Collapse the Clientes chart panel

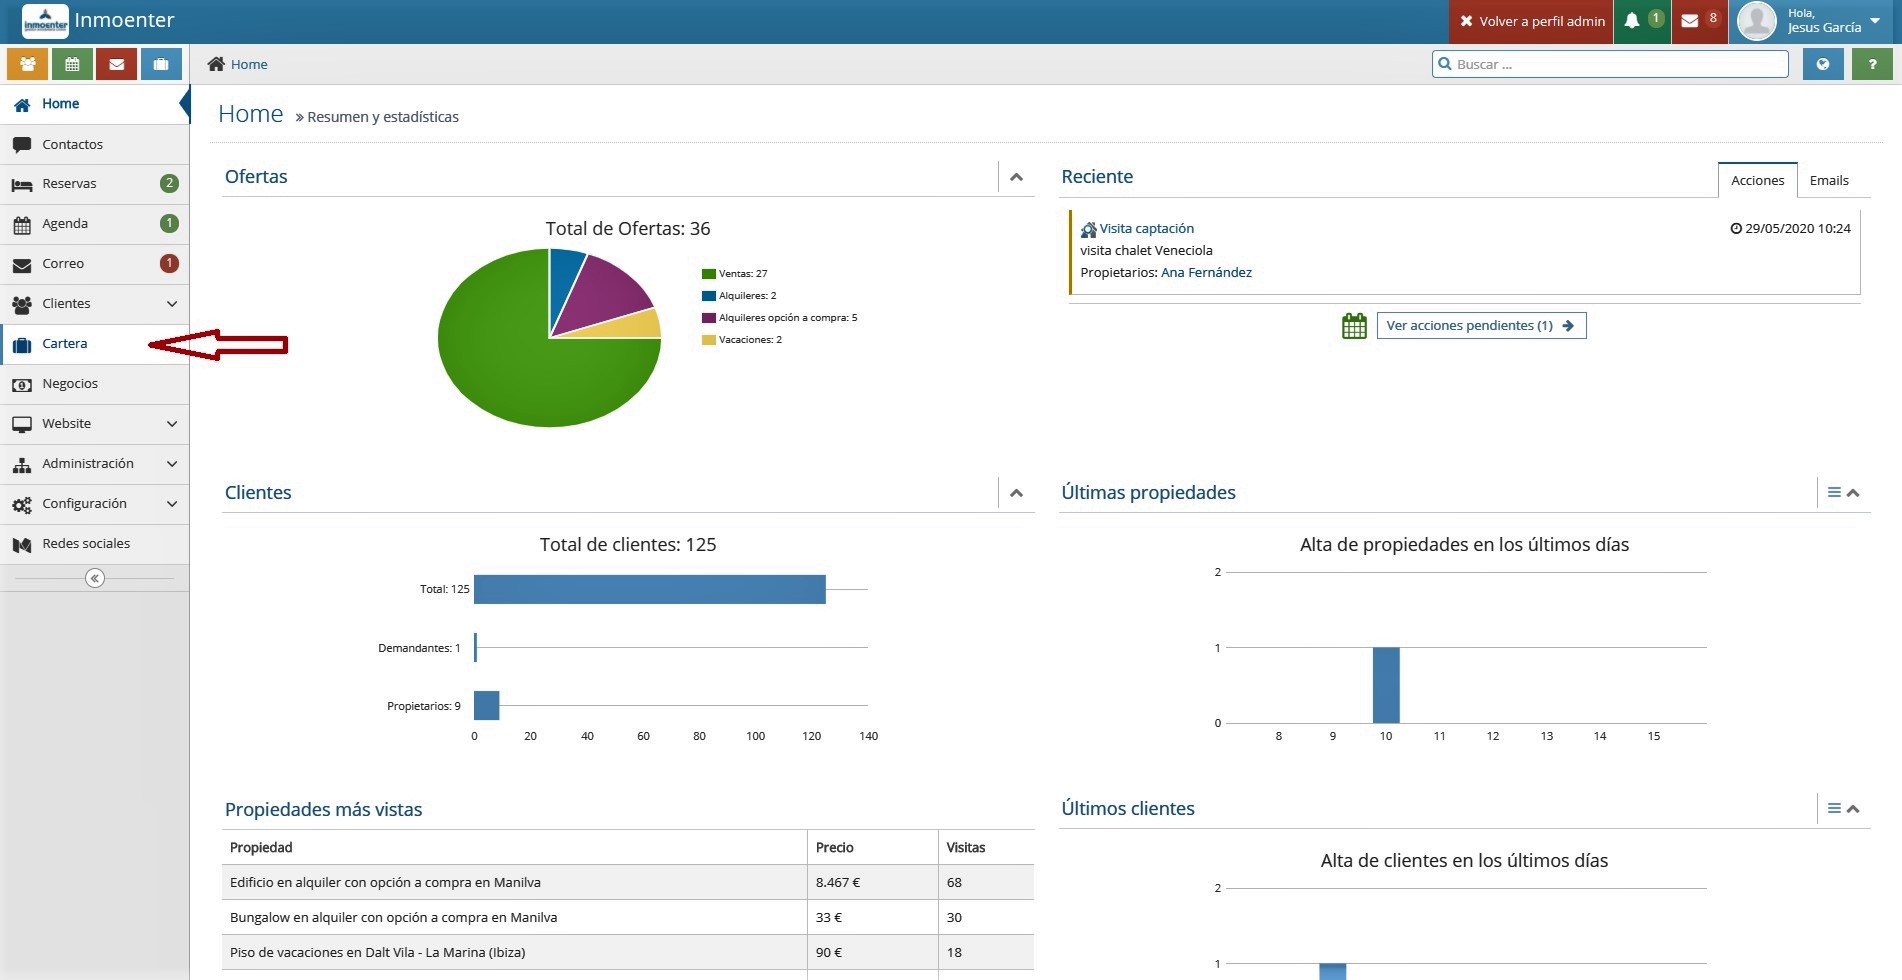coord(1016,493)
